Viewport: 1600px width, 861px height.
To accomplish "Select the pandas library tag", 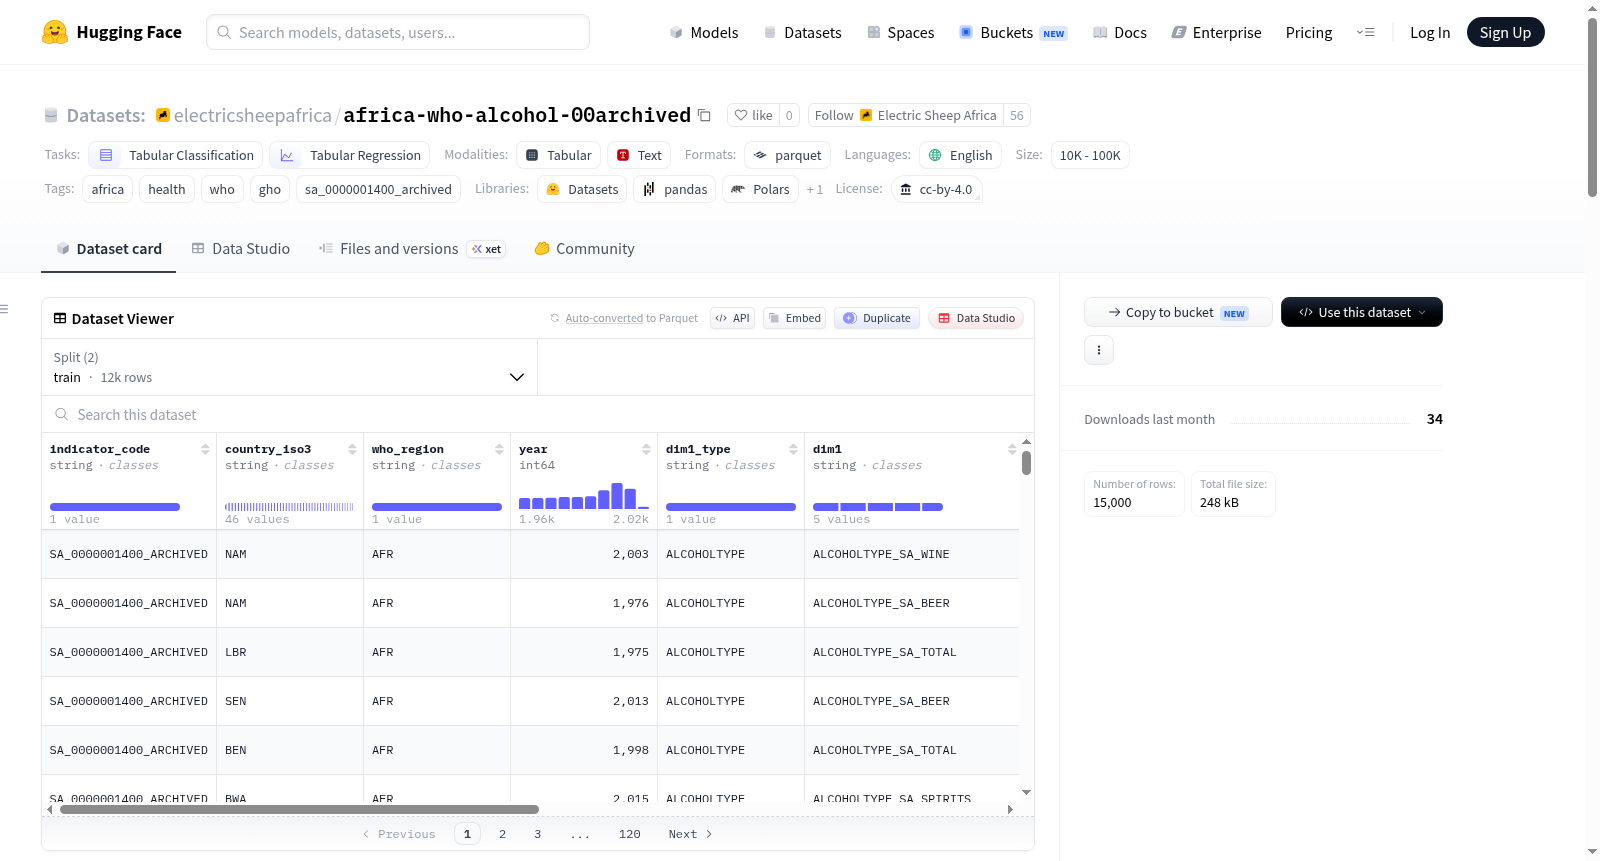I will tap(674, 189).
